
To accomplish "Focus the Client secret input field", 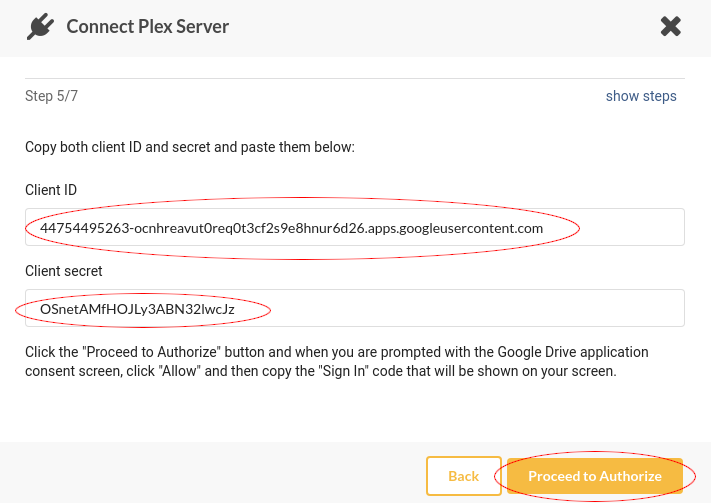I will point(355,308).
